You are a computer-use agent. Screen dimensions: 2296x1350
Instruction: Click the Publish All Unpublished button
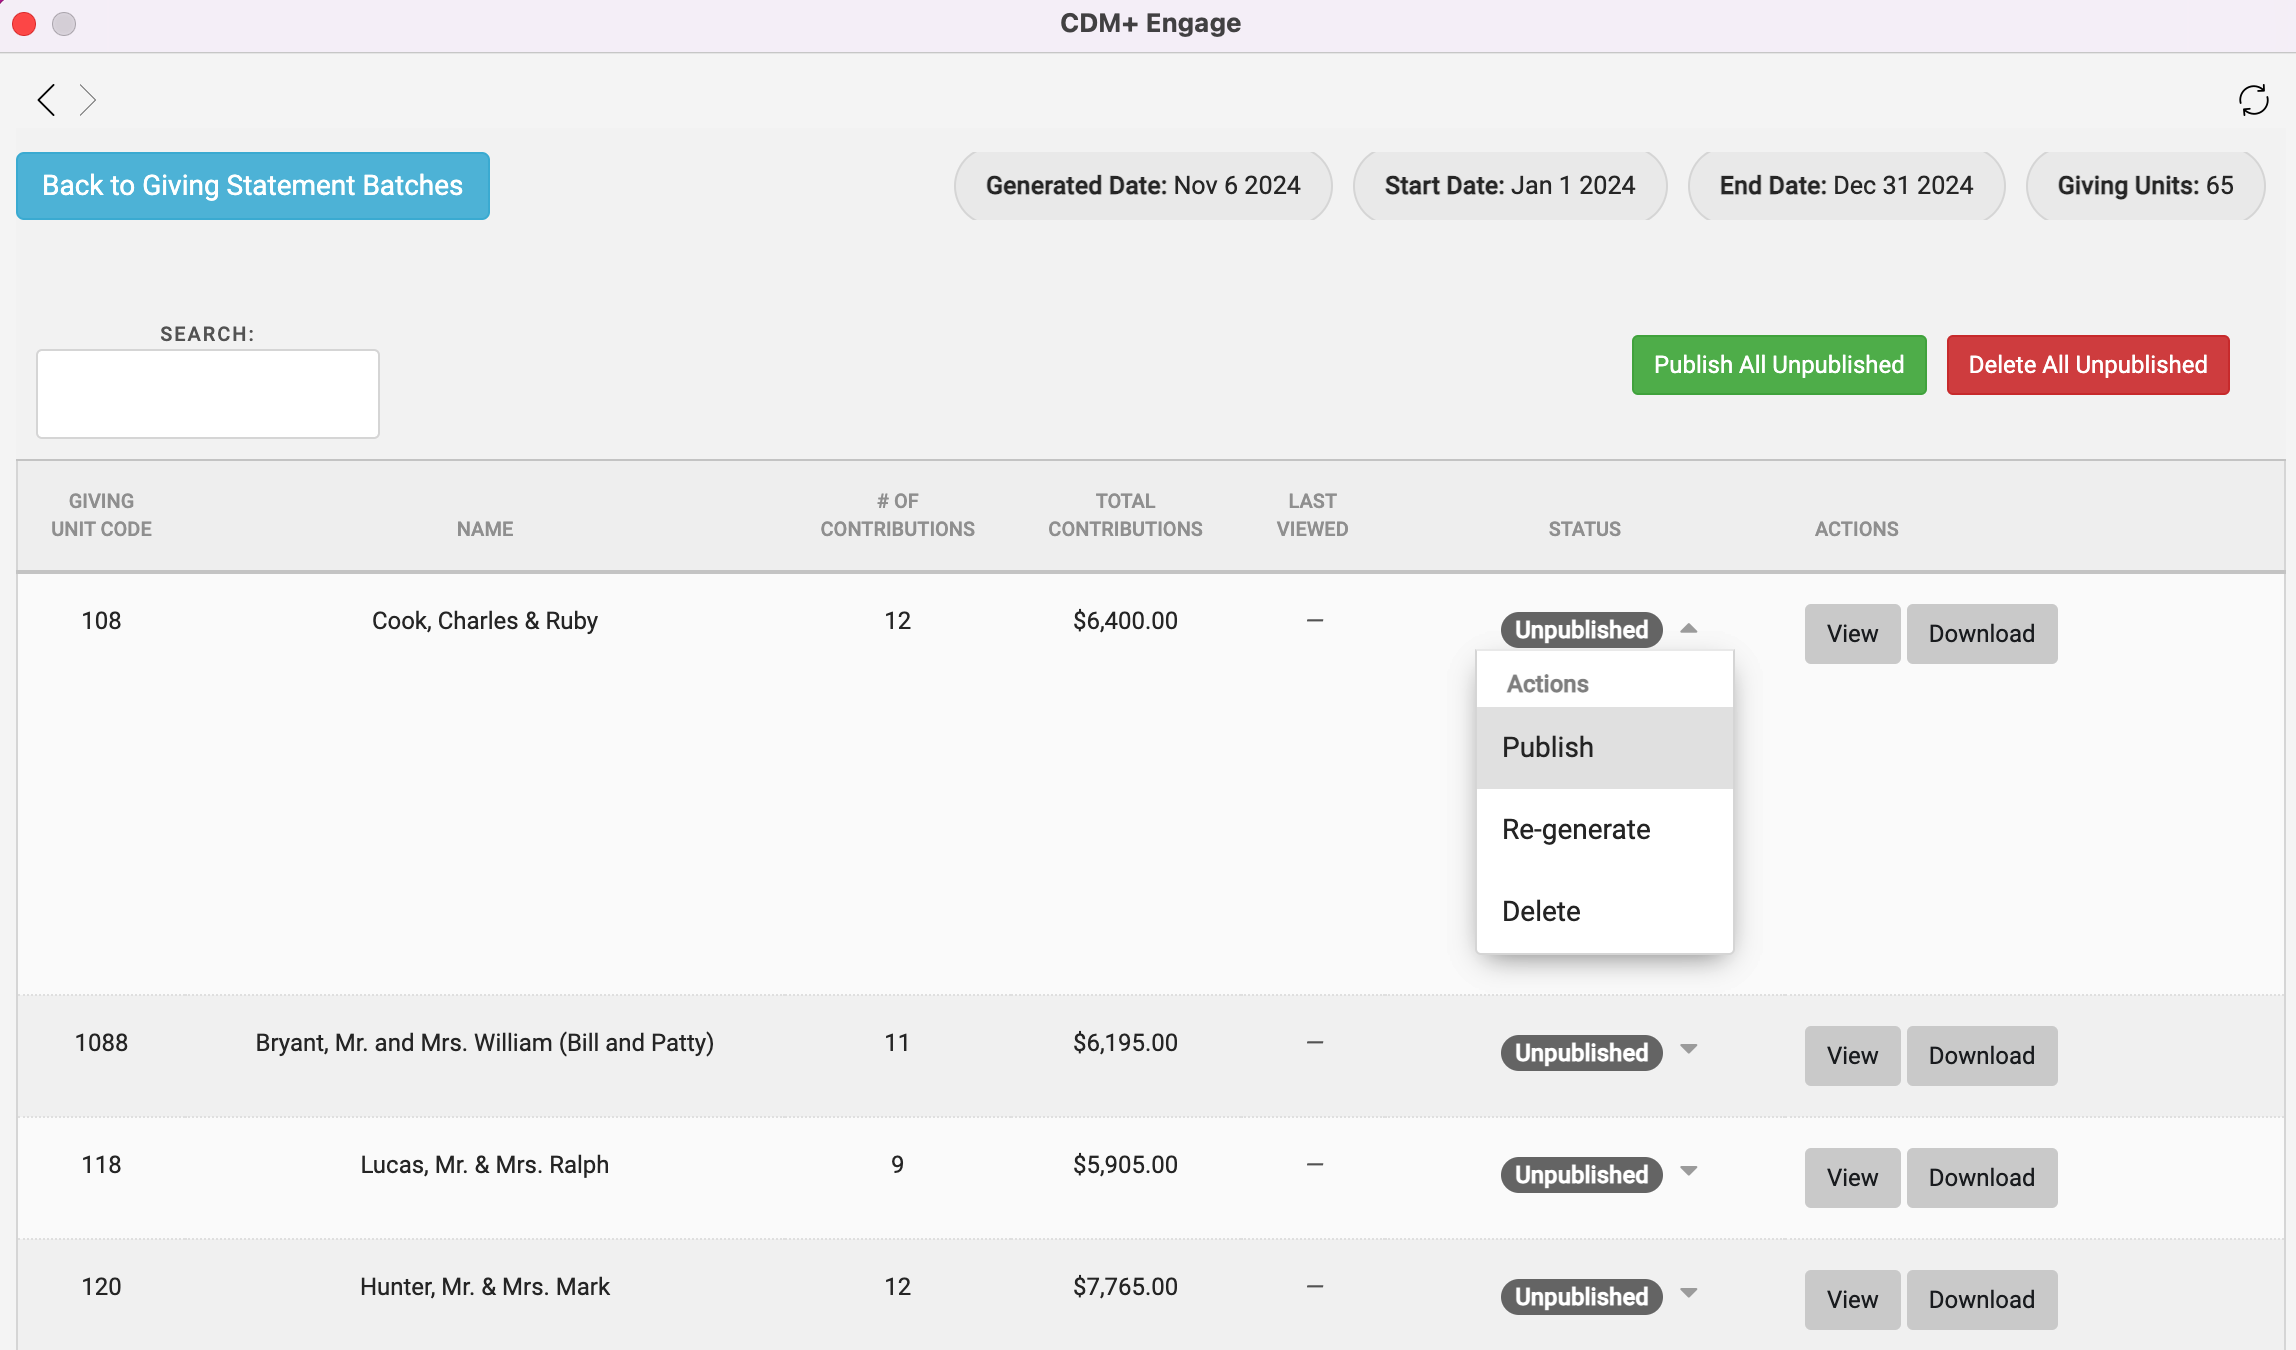click(x=1778, y=365)
